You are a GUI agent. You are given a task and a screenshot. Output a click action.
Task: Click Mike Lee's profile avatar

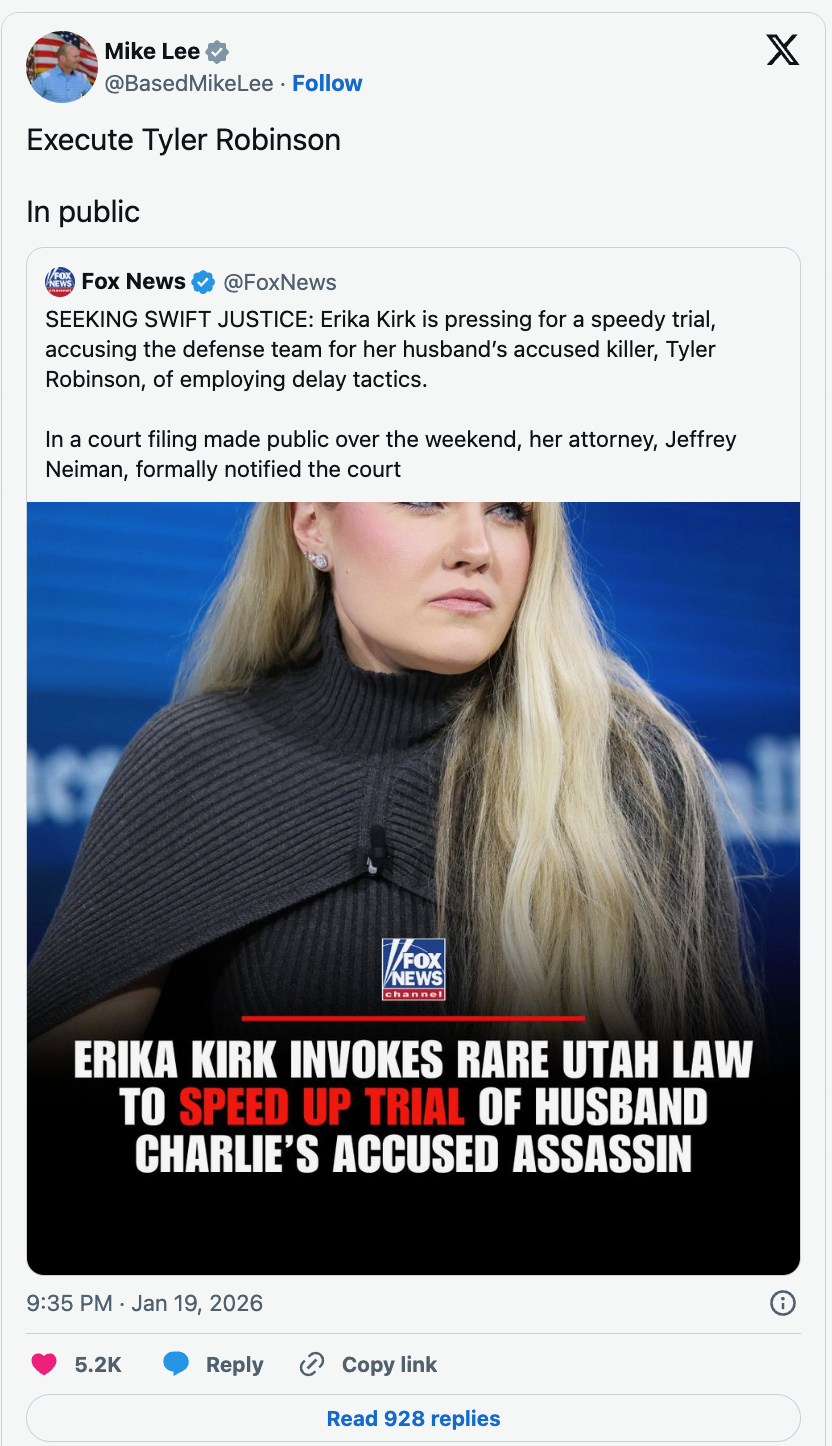coord(62,66)
